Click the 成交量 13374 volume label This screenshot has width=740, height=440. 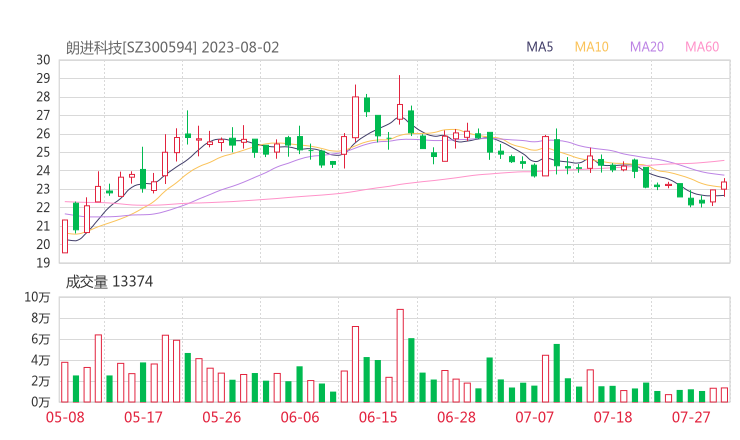(x=109, y=282)
